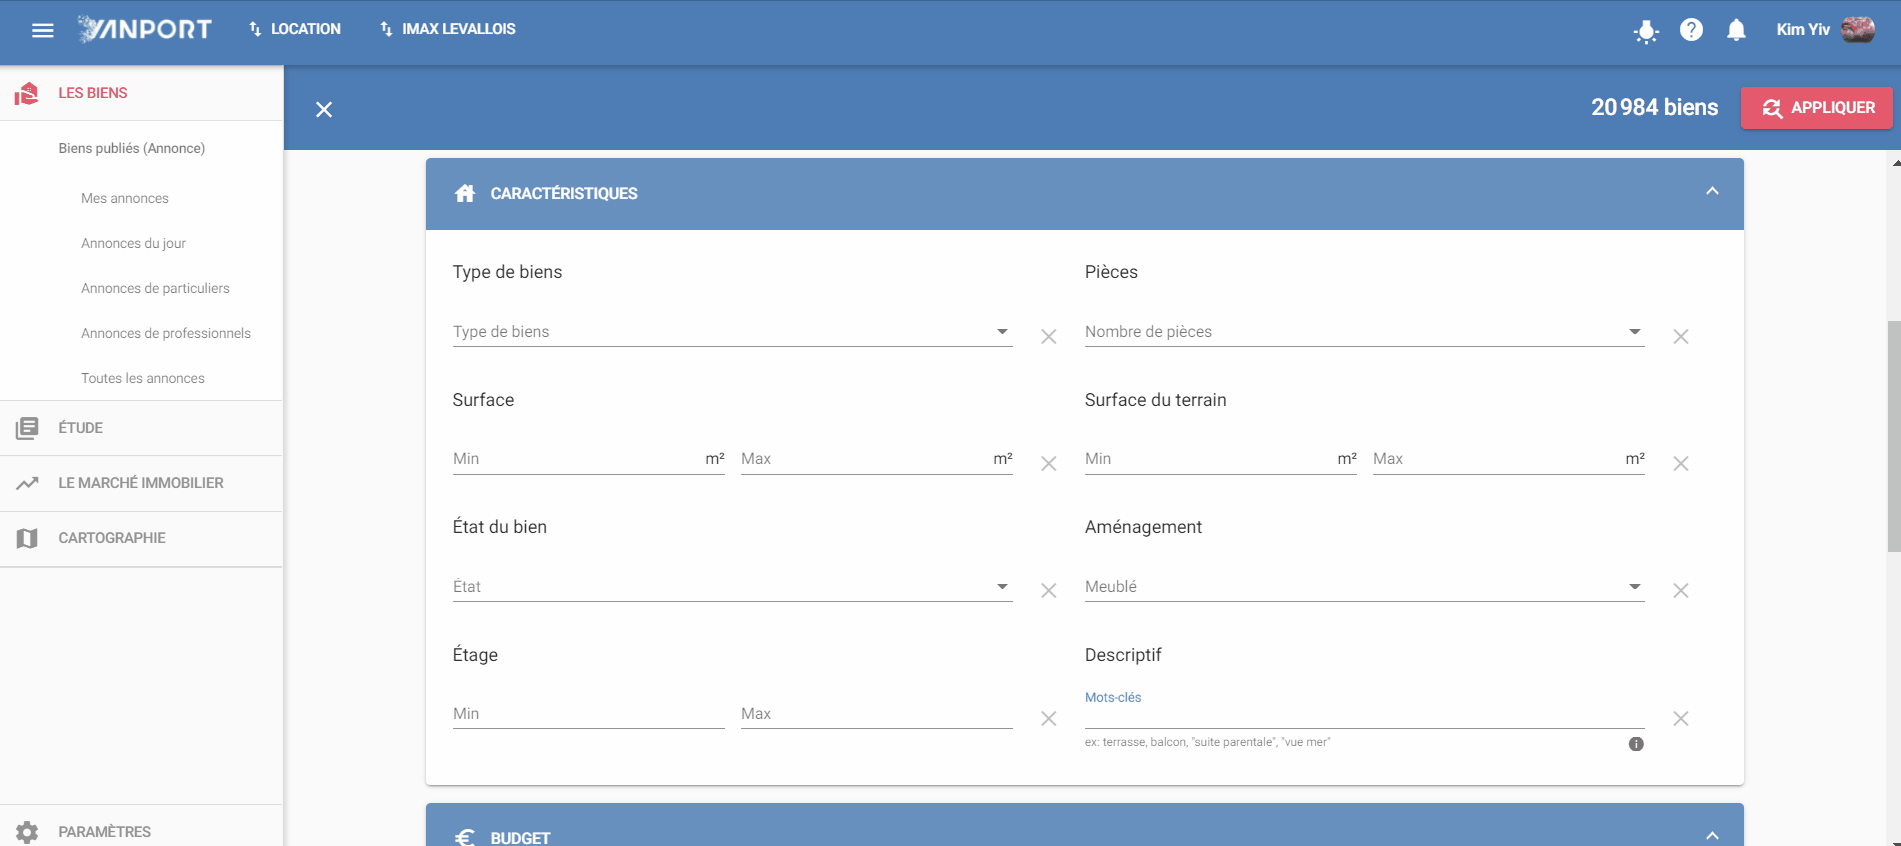
Task: Open Toutes les annonces
Action: pos(143,378)
